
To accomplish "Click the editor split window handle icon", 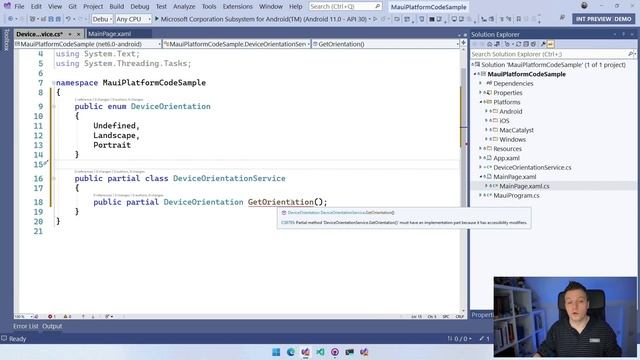I will [463, 42].
